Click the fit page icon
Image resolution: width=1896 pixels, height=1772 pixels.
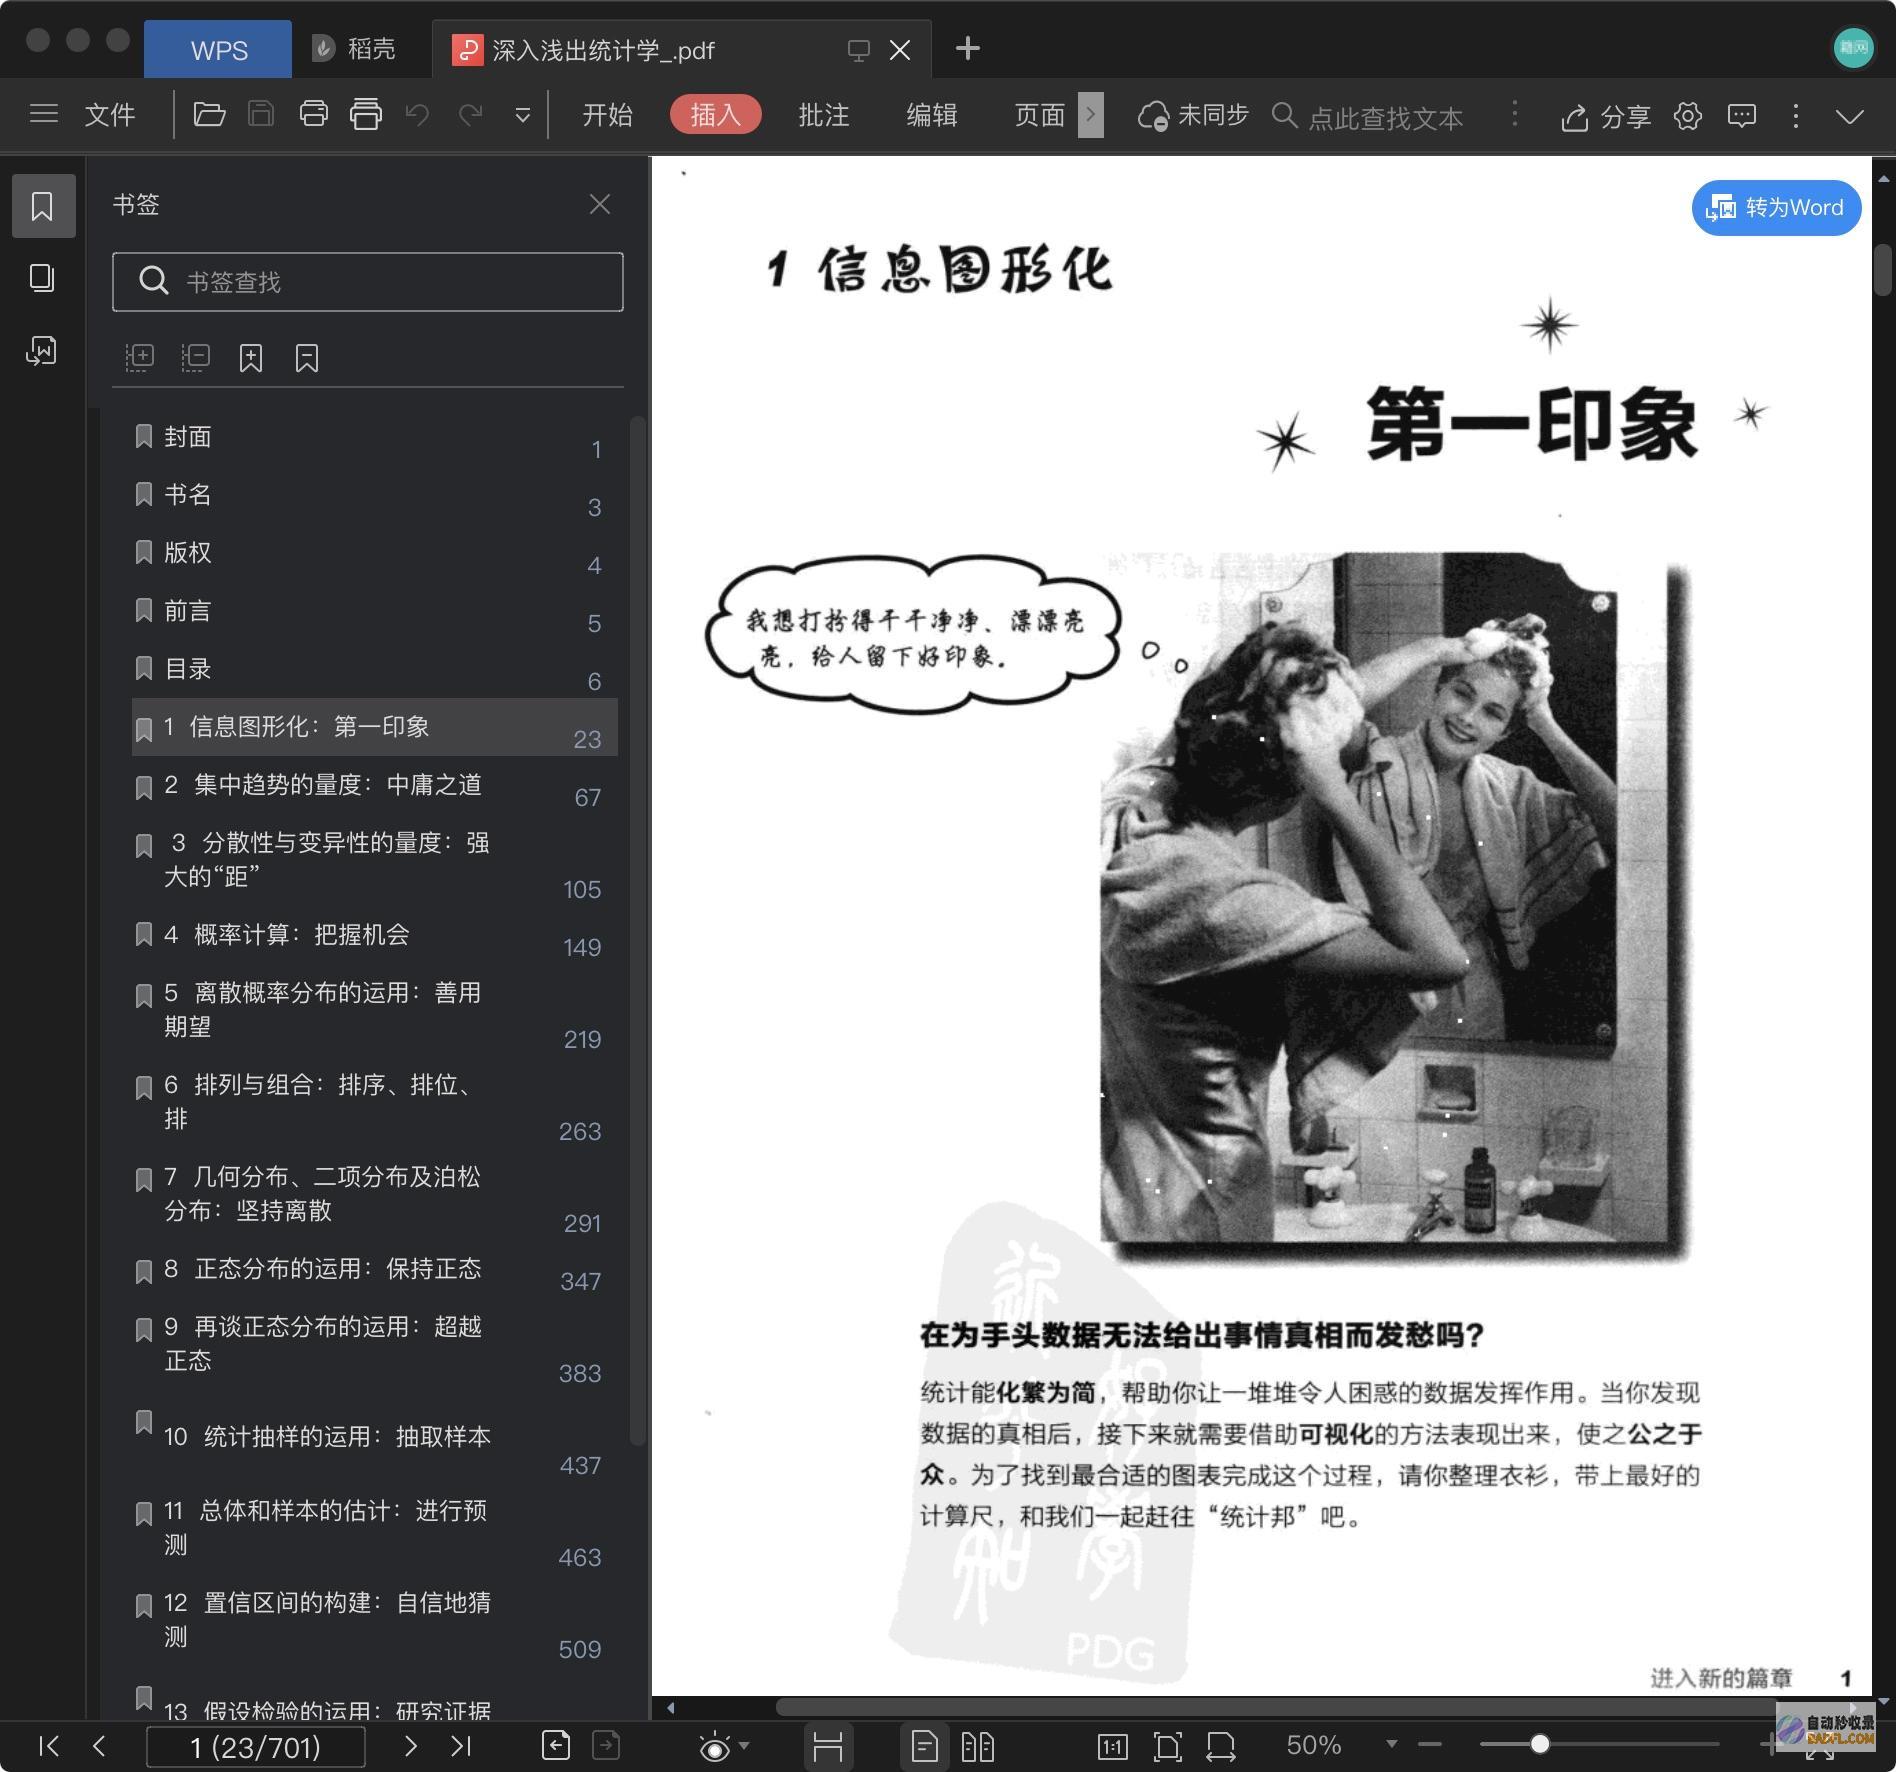tap(1167, 1747)
